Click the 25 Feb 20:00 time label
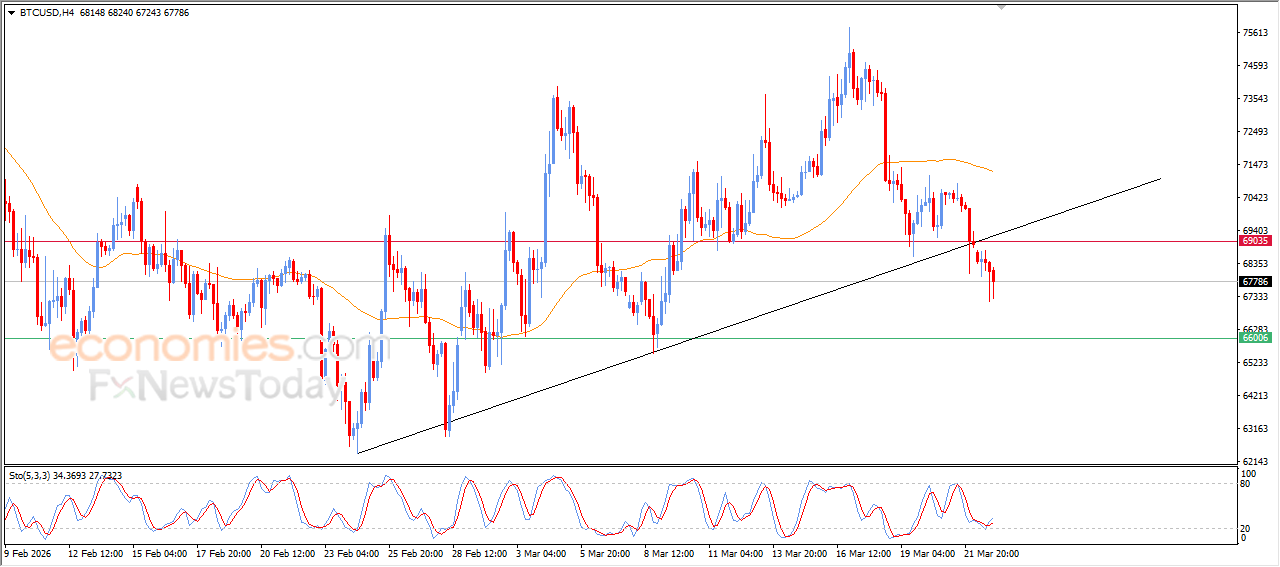The image size is (1280, 567). (416, 553)
